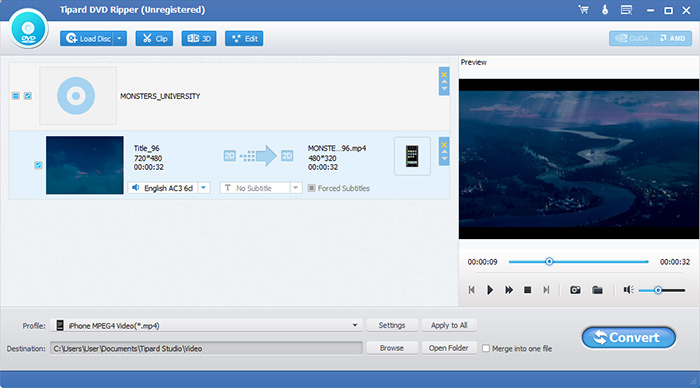Click the MONSTERS_UNIVERSITY disc title text

point(160,96)
